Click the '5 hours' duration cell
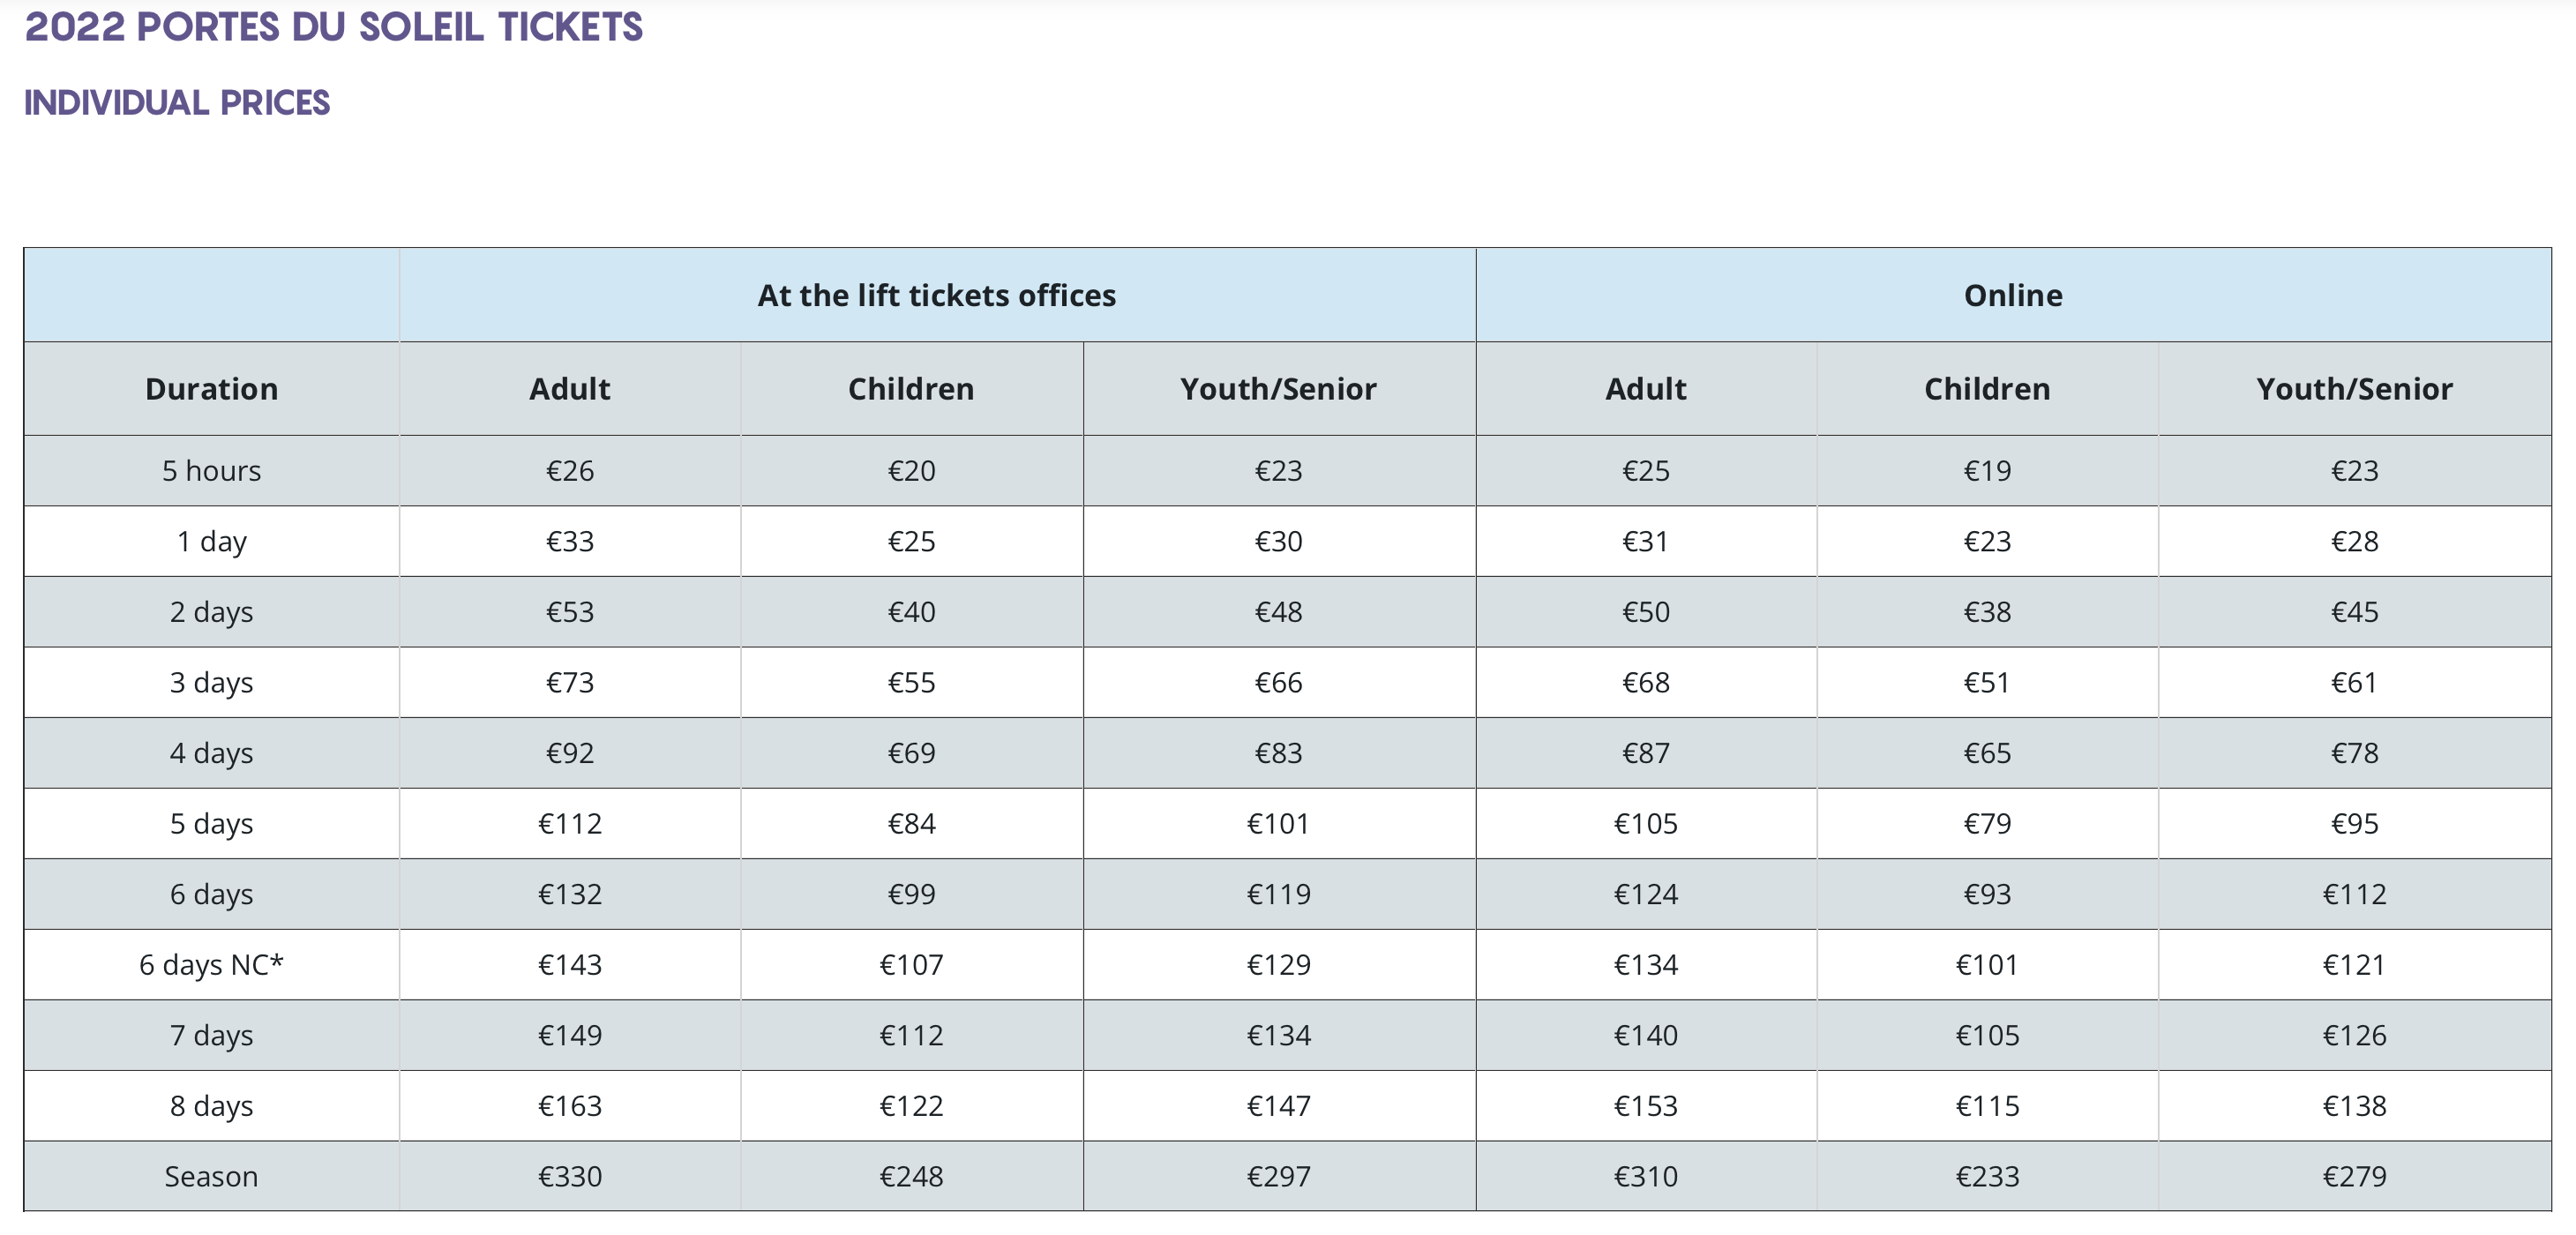Viewport: 2576px width, 1235px height. (211, 470)
